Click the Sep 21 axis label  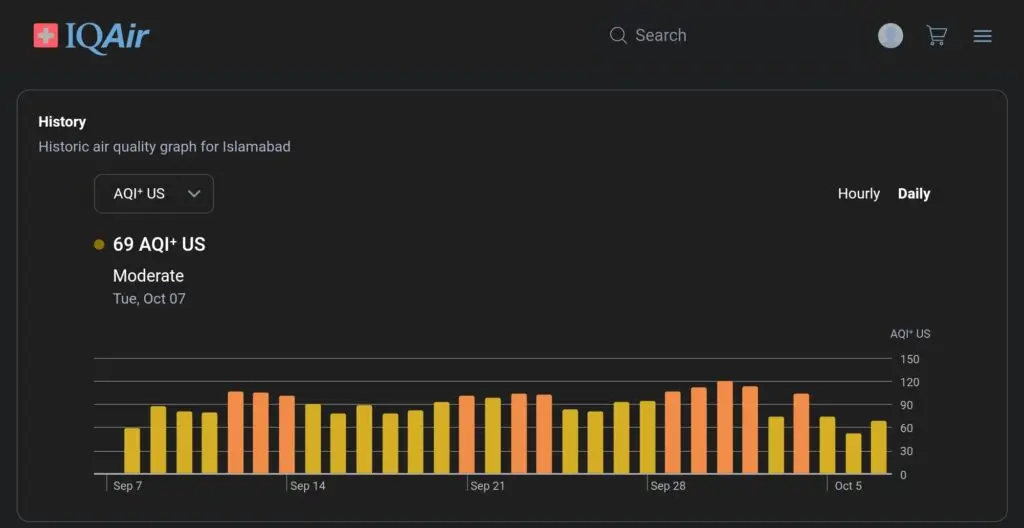tap(487, 486)
